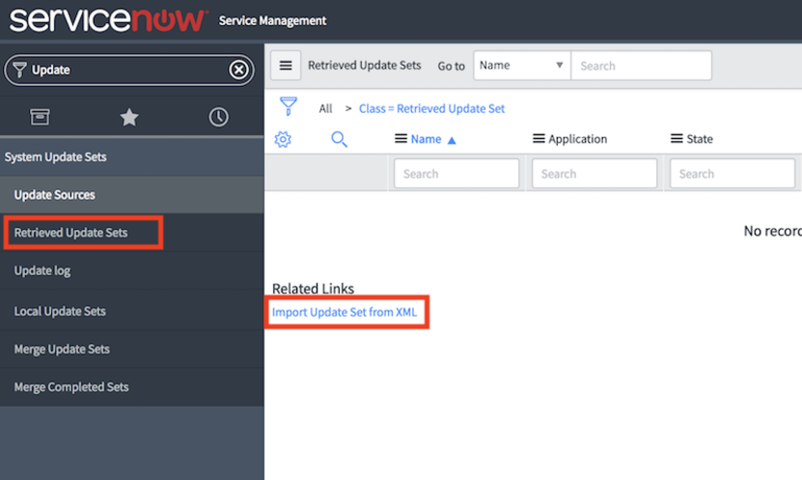Open Retrieved Update Sets module
This screenshot has height=480, width=802.
pos(132,232)
